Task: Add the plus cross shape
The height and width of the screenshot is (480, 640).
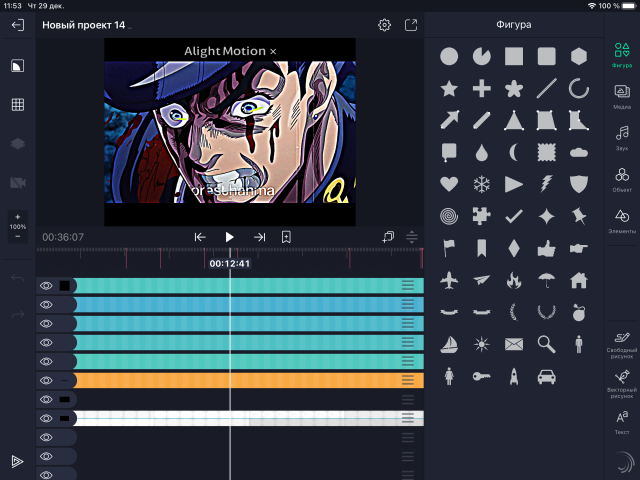Action: click(482, 89)
